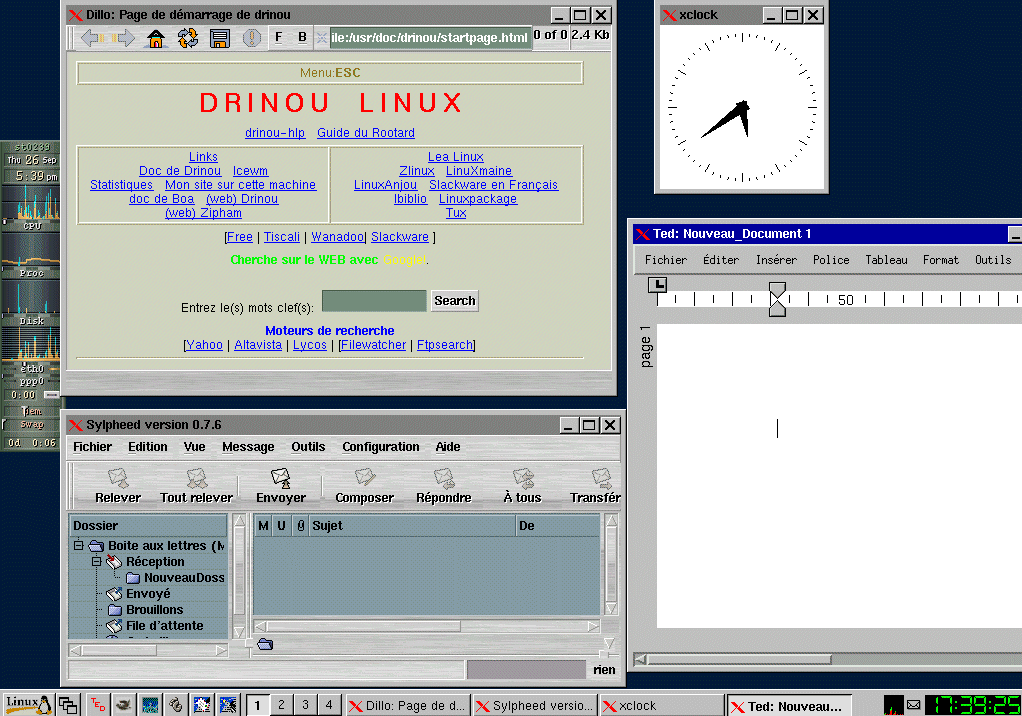The width and height of the screenshot is (1022, 716).
Task: Open Sylpheed's Configuration menu
Action: tap(381, 446)
